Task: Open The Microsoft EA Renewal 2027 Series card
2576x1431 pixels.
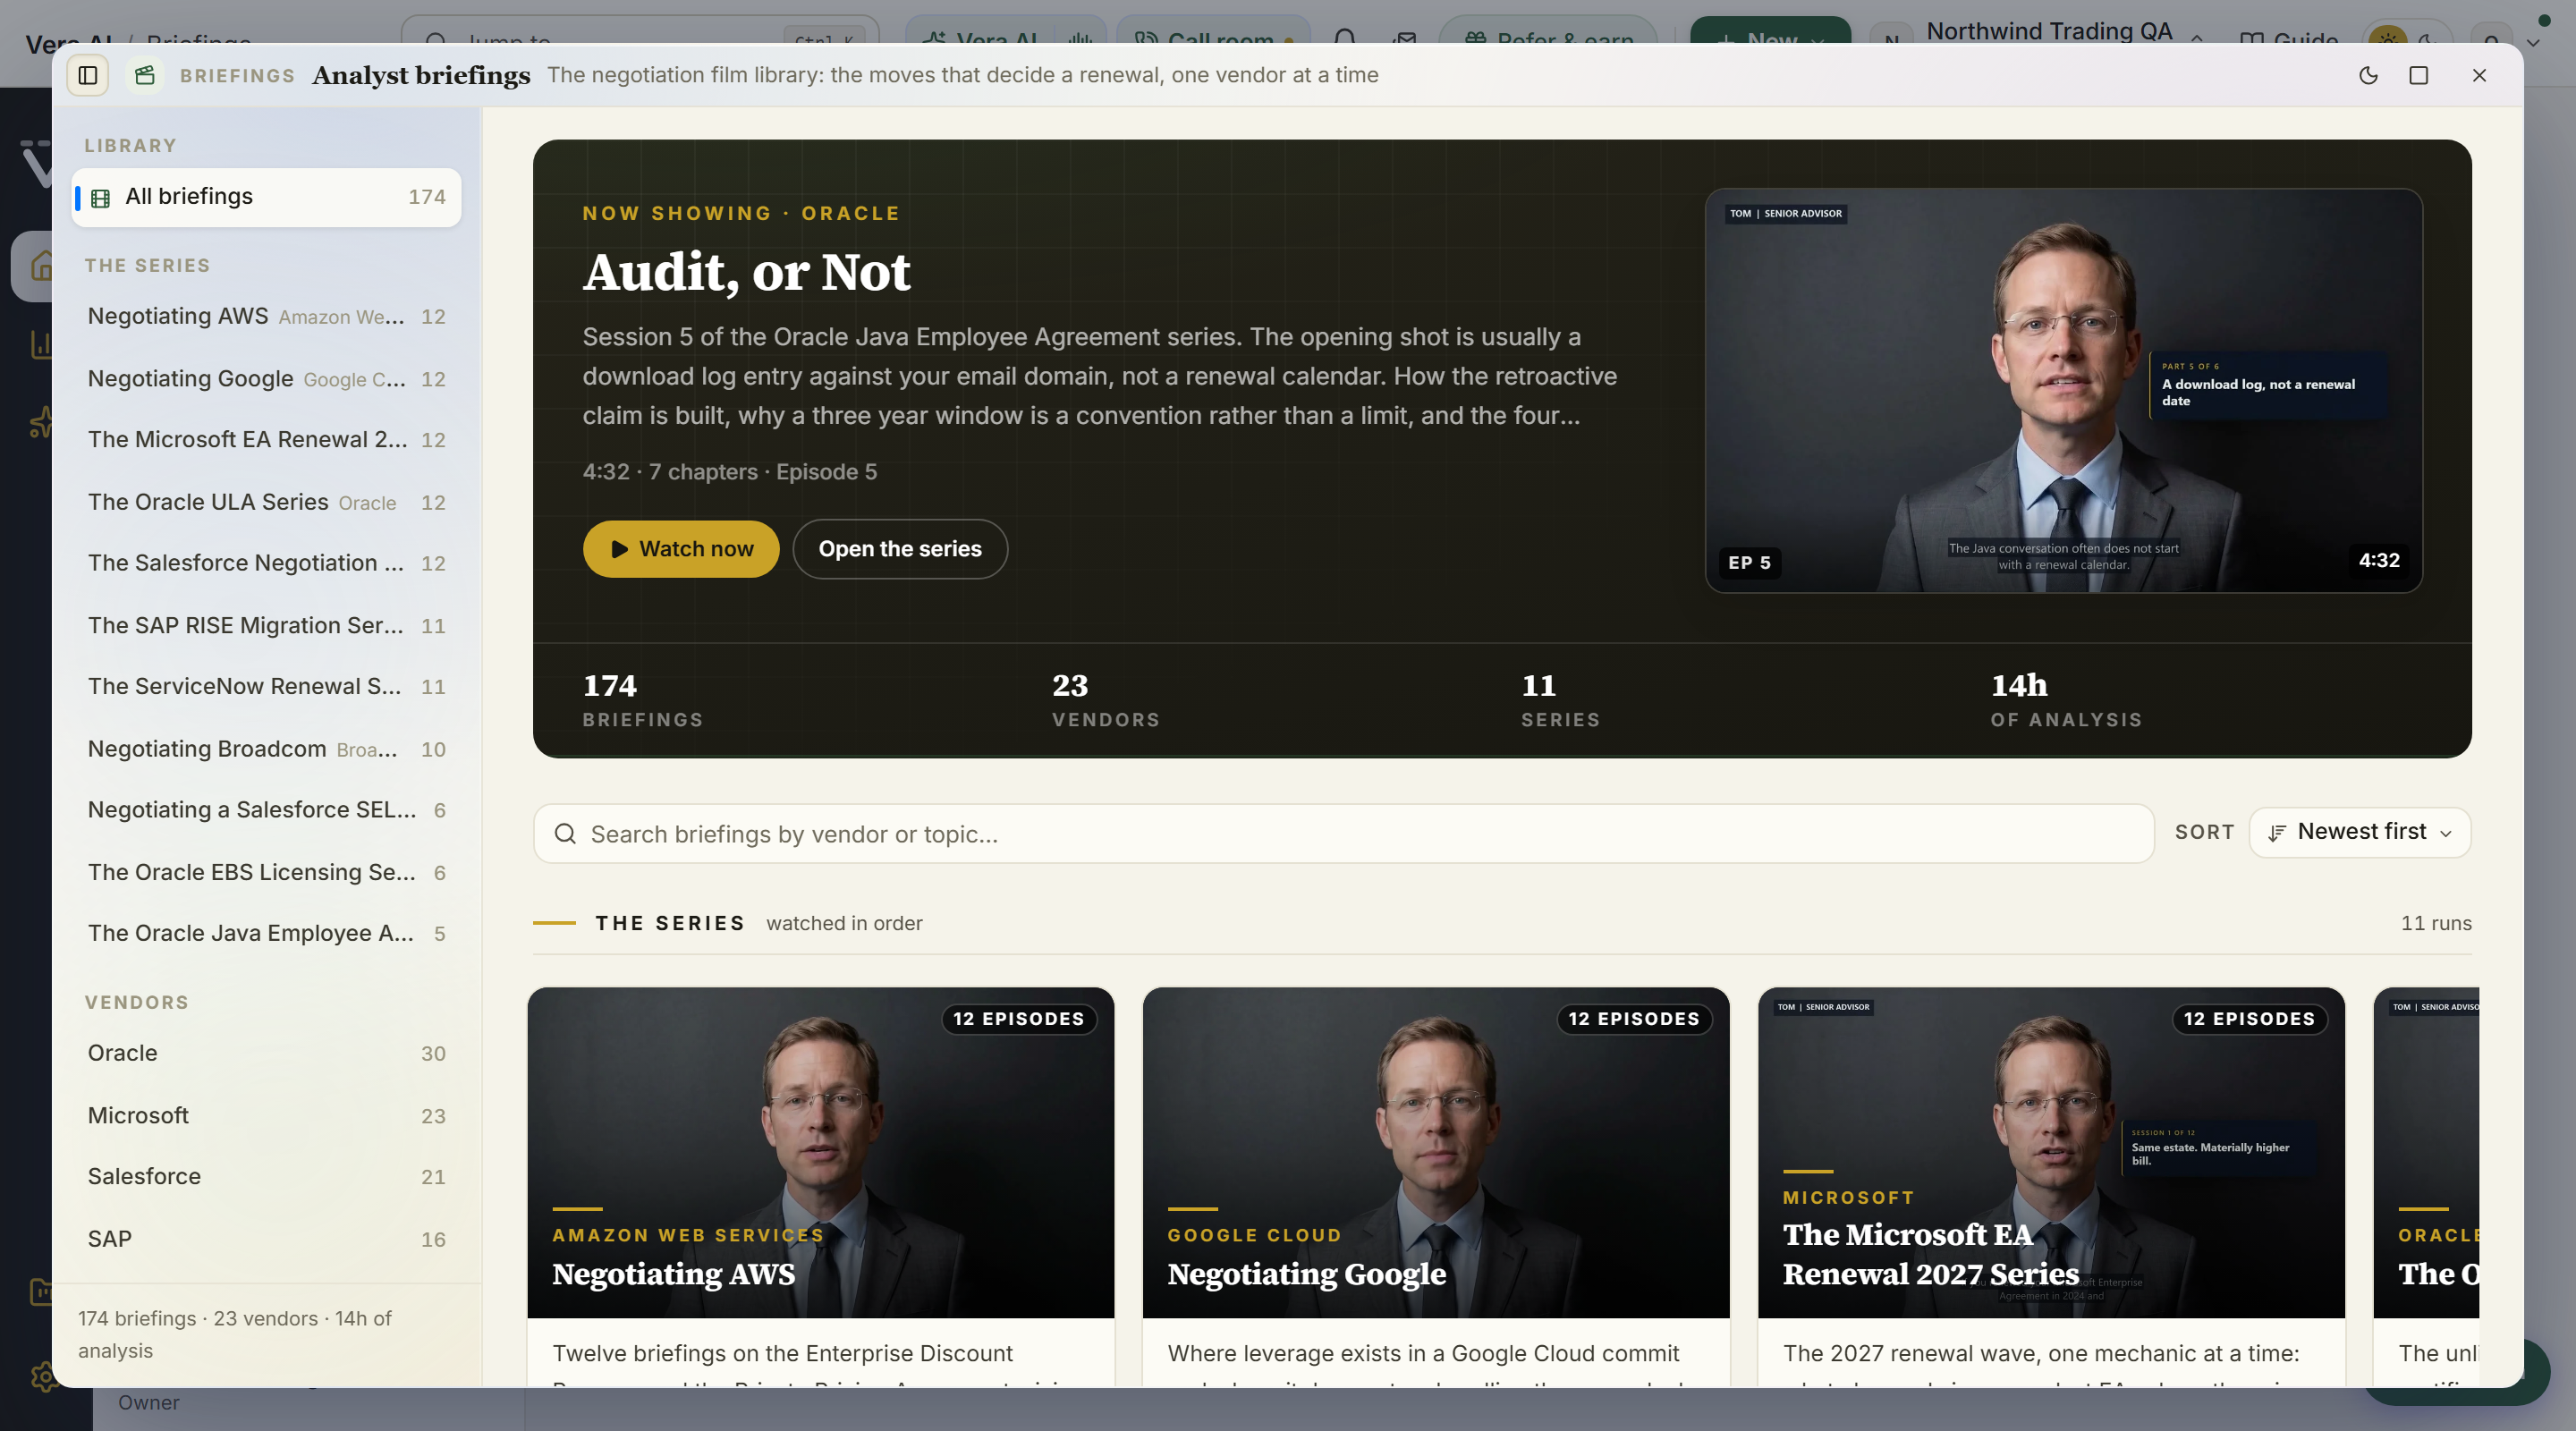Action: coord(2051,1187)
